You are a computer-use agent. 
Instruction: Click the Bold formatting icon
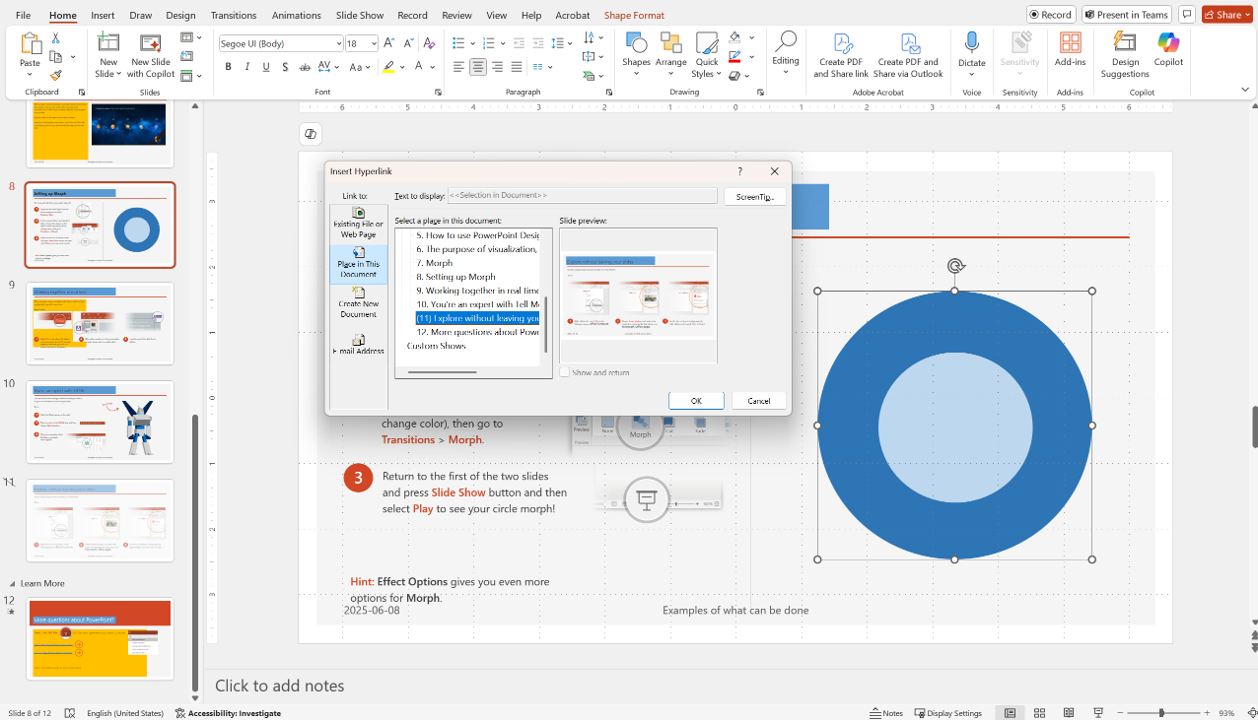228,67
